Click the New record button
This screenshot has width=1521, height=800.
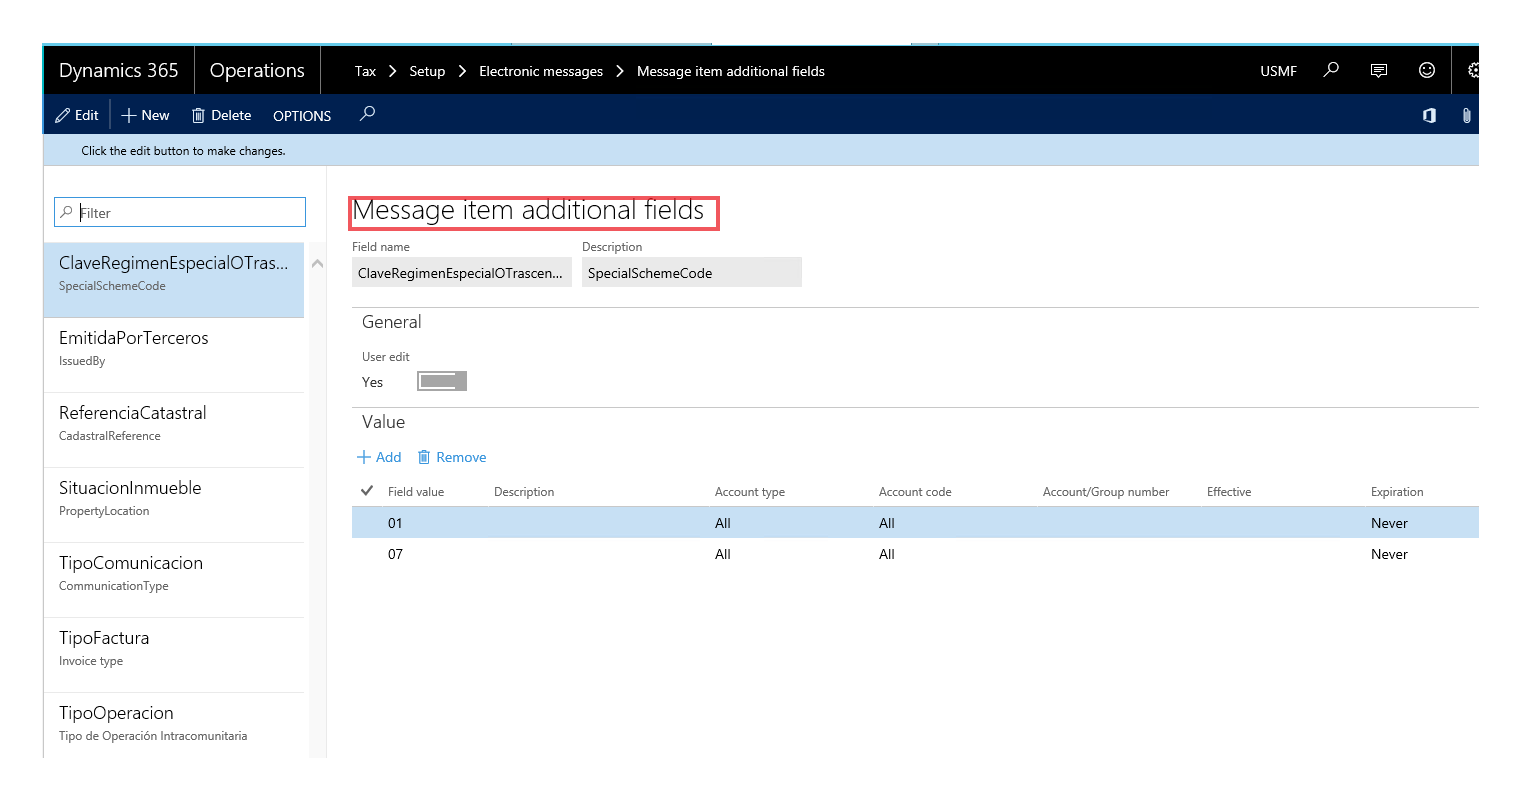point(146,115)
